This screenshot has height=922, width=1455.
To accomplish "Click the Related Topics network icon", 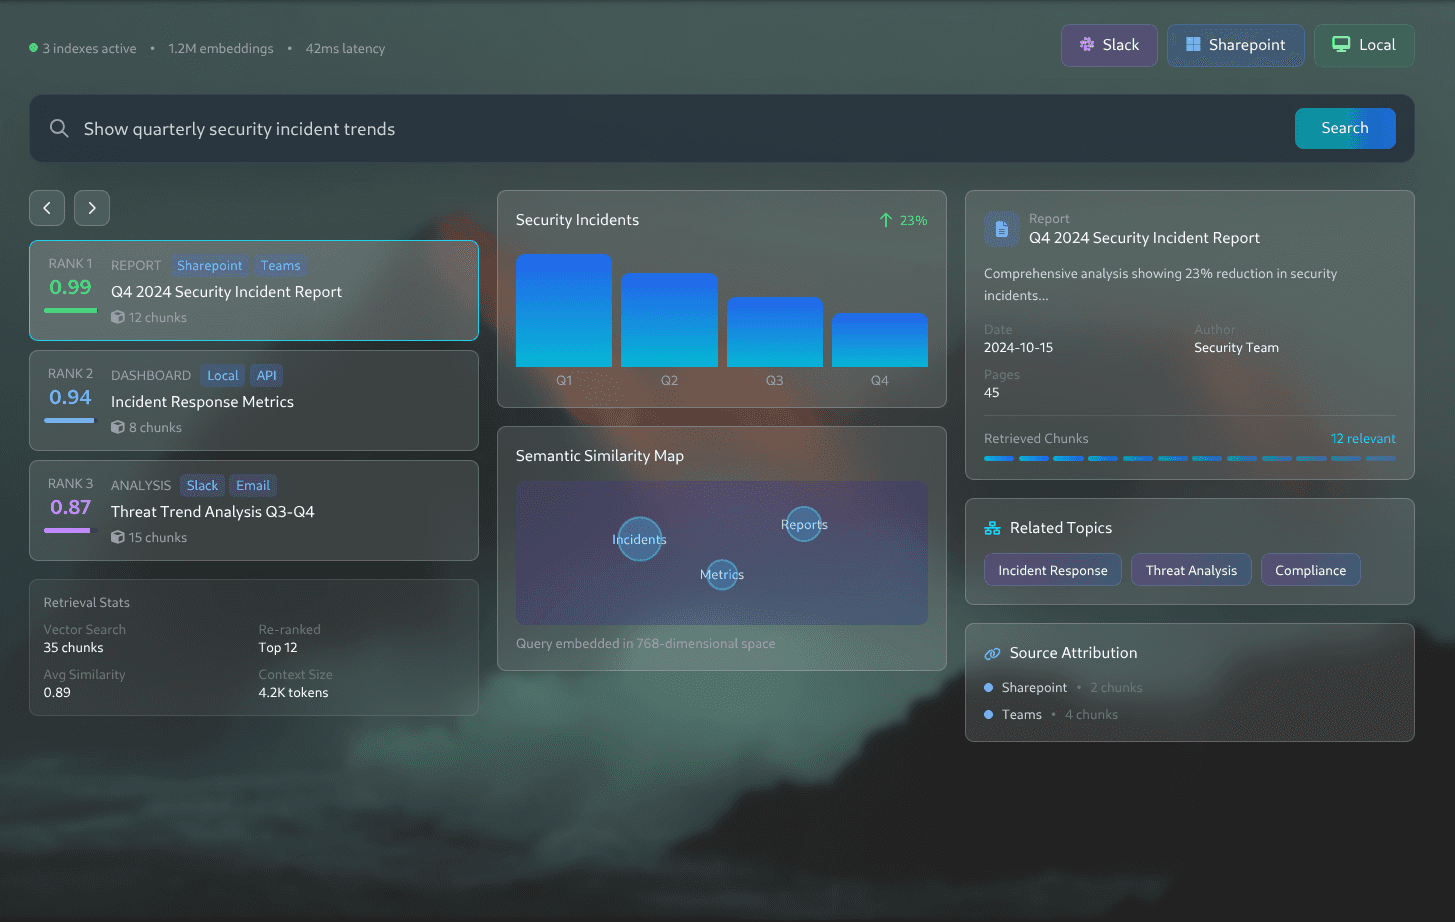I will point(992,528).
